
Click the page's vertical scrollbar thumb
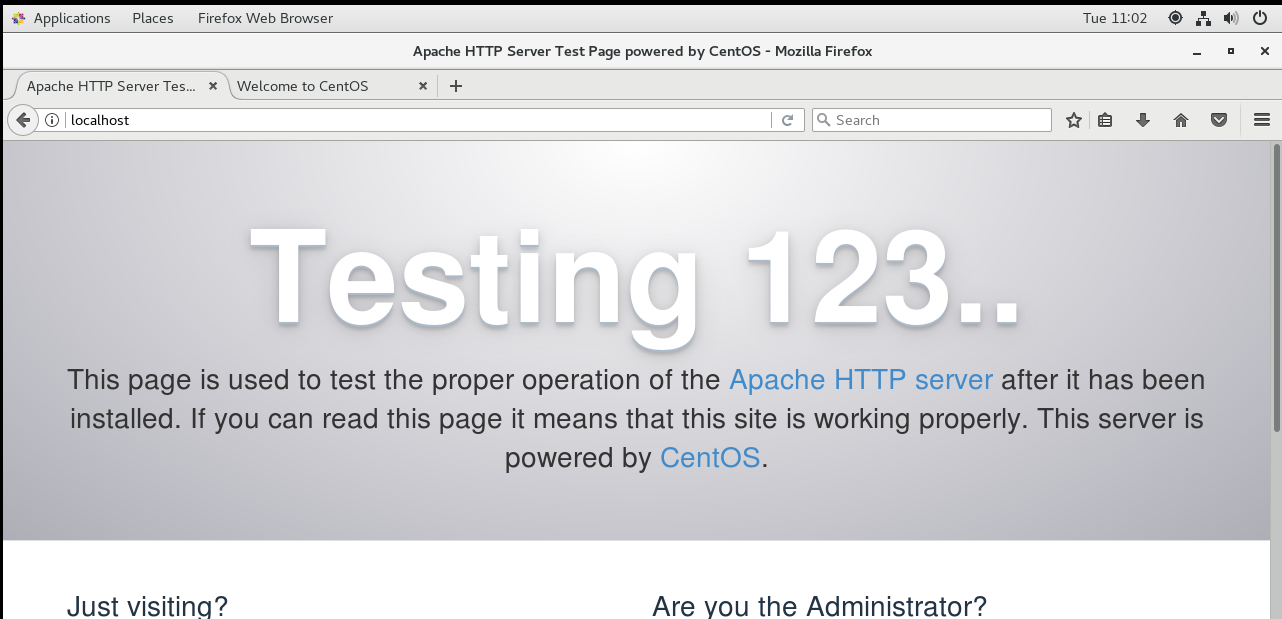1276,287
